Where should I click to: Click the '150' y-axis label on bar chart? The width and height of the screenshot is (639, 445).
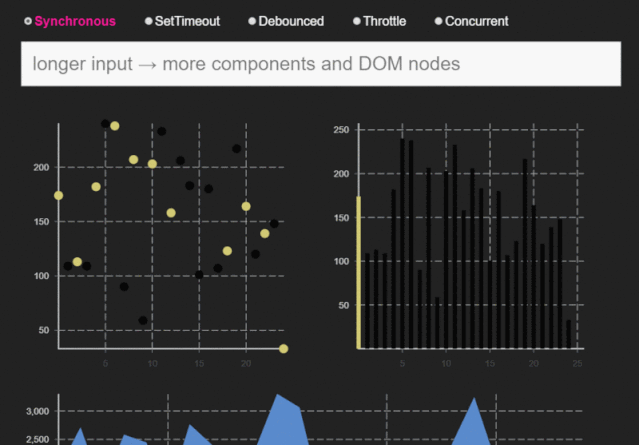pyautogui.click(x=342, y=218)
